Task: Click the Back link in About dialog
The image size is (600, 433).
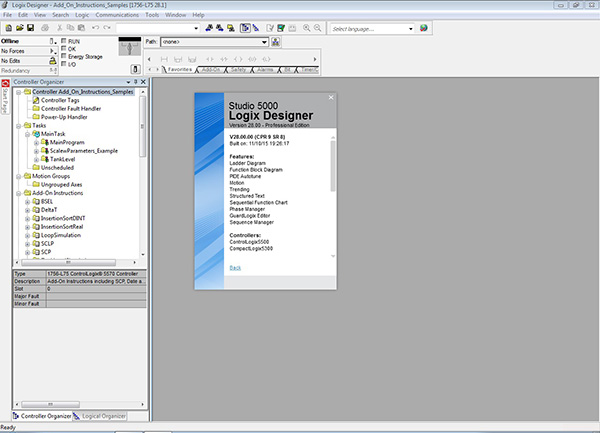Action: pos(235,268)
